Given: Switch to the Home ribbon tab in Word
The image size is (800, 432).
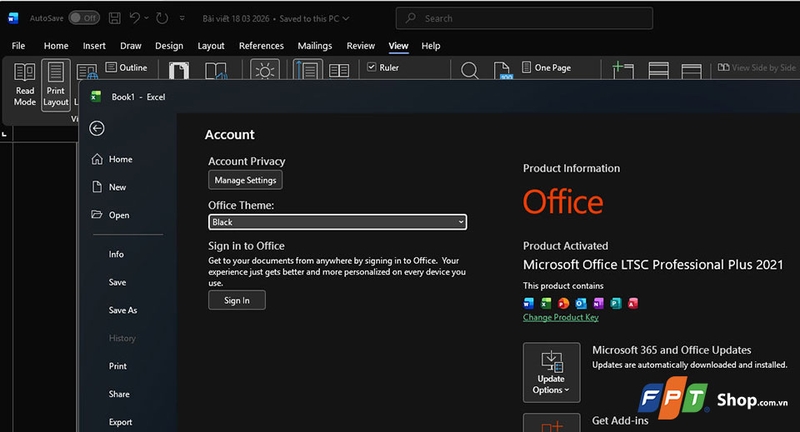Looking at the screenshot, I should click(56, 46).
